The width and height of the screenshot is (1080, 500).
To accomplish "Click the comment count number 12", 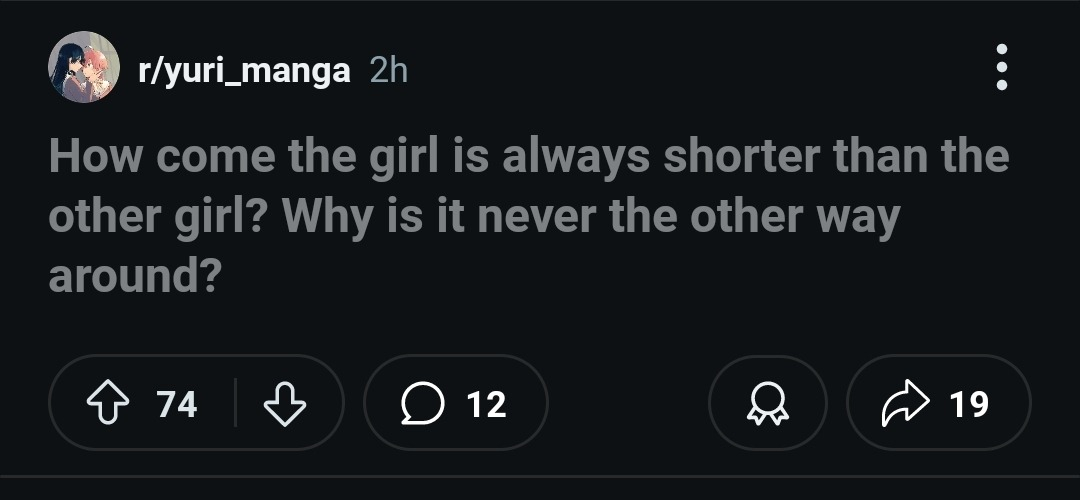I will pos(487,404).
